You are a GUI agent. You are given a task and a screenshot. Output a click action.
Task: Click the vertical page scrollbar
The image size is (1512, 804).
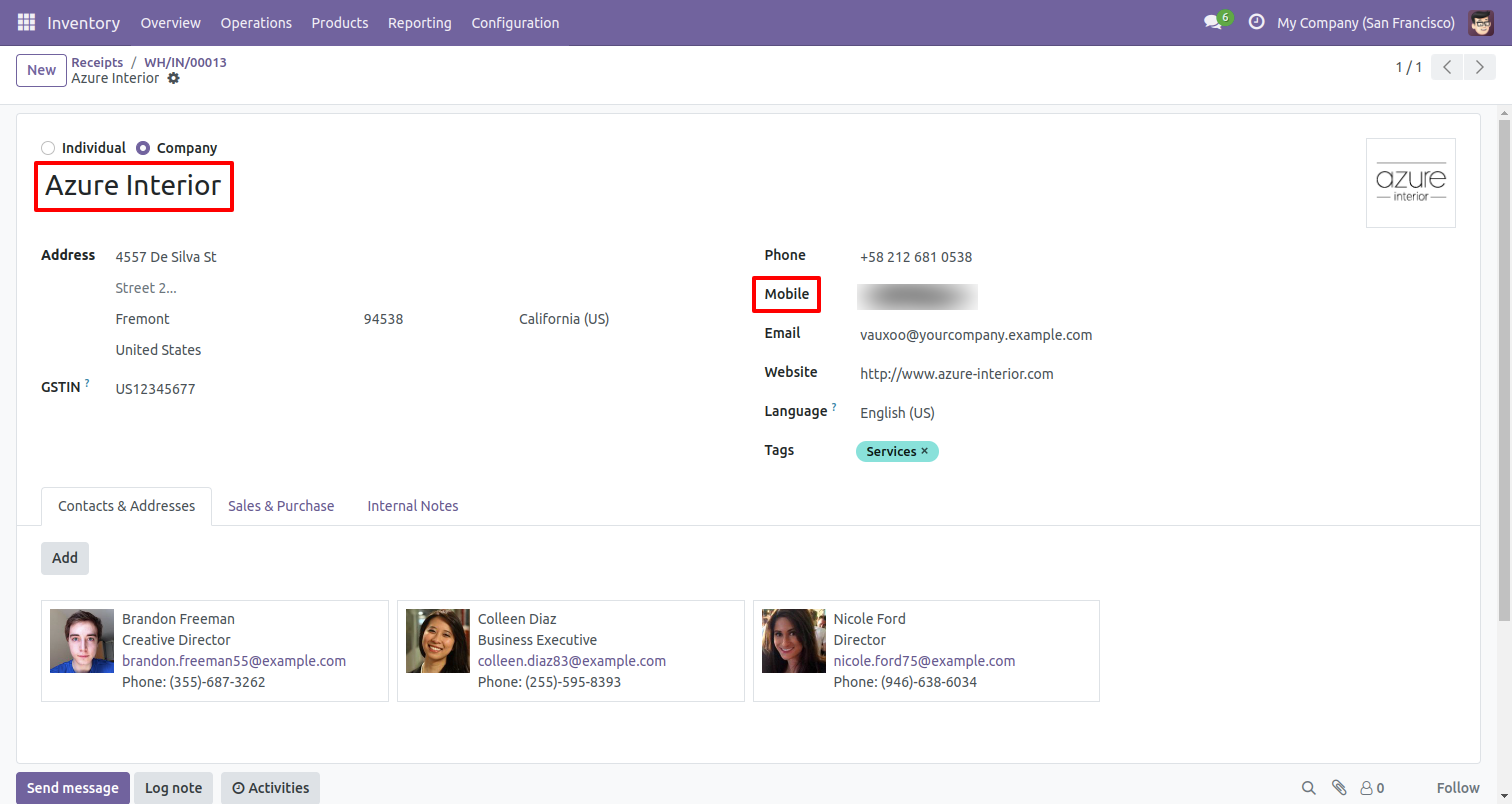coord(1504,370)
